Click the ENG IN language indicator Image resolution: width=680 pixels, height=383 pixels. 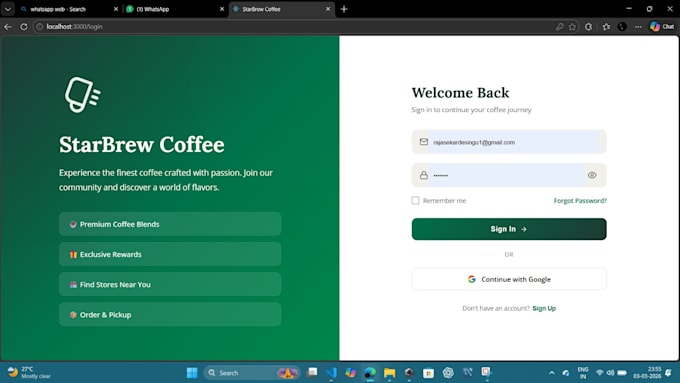click(583, 373)
